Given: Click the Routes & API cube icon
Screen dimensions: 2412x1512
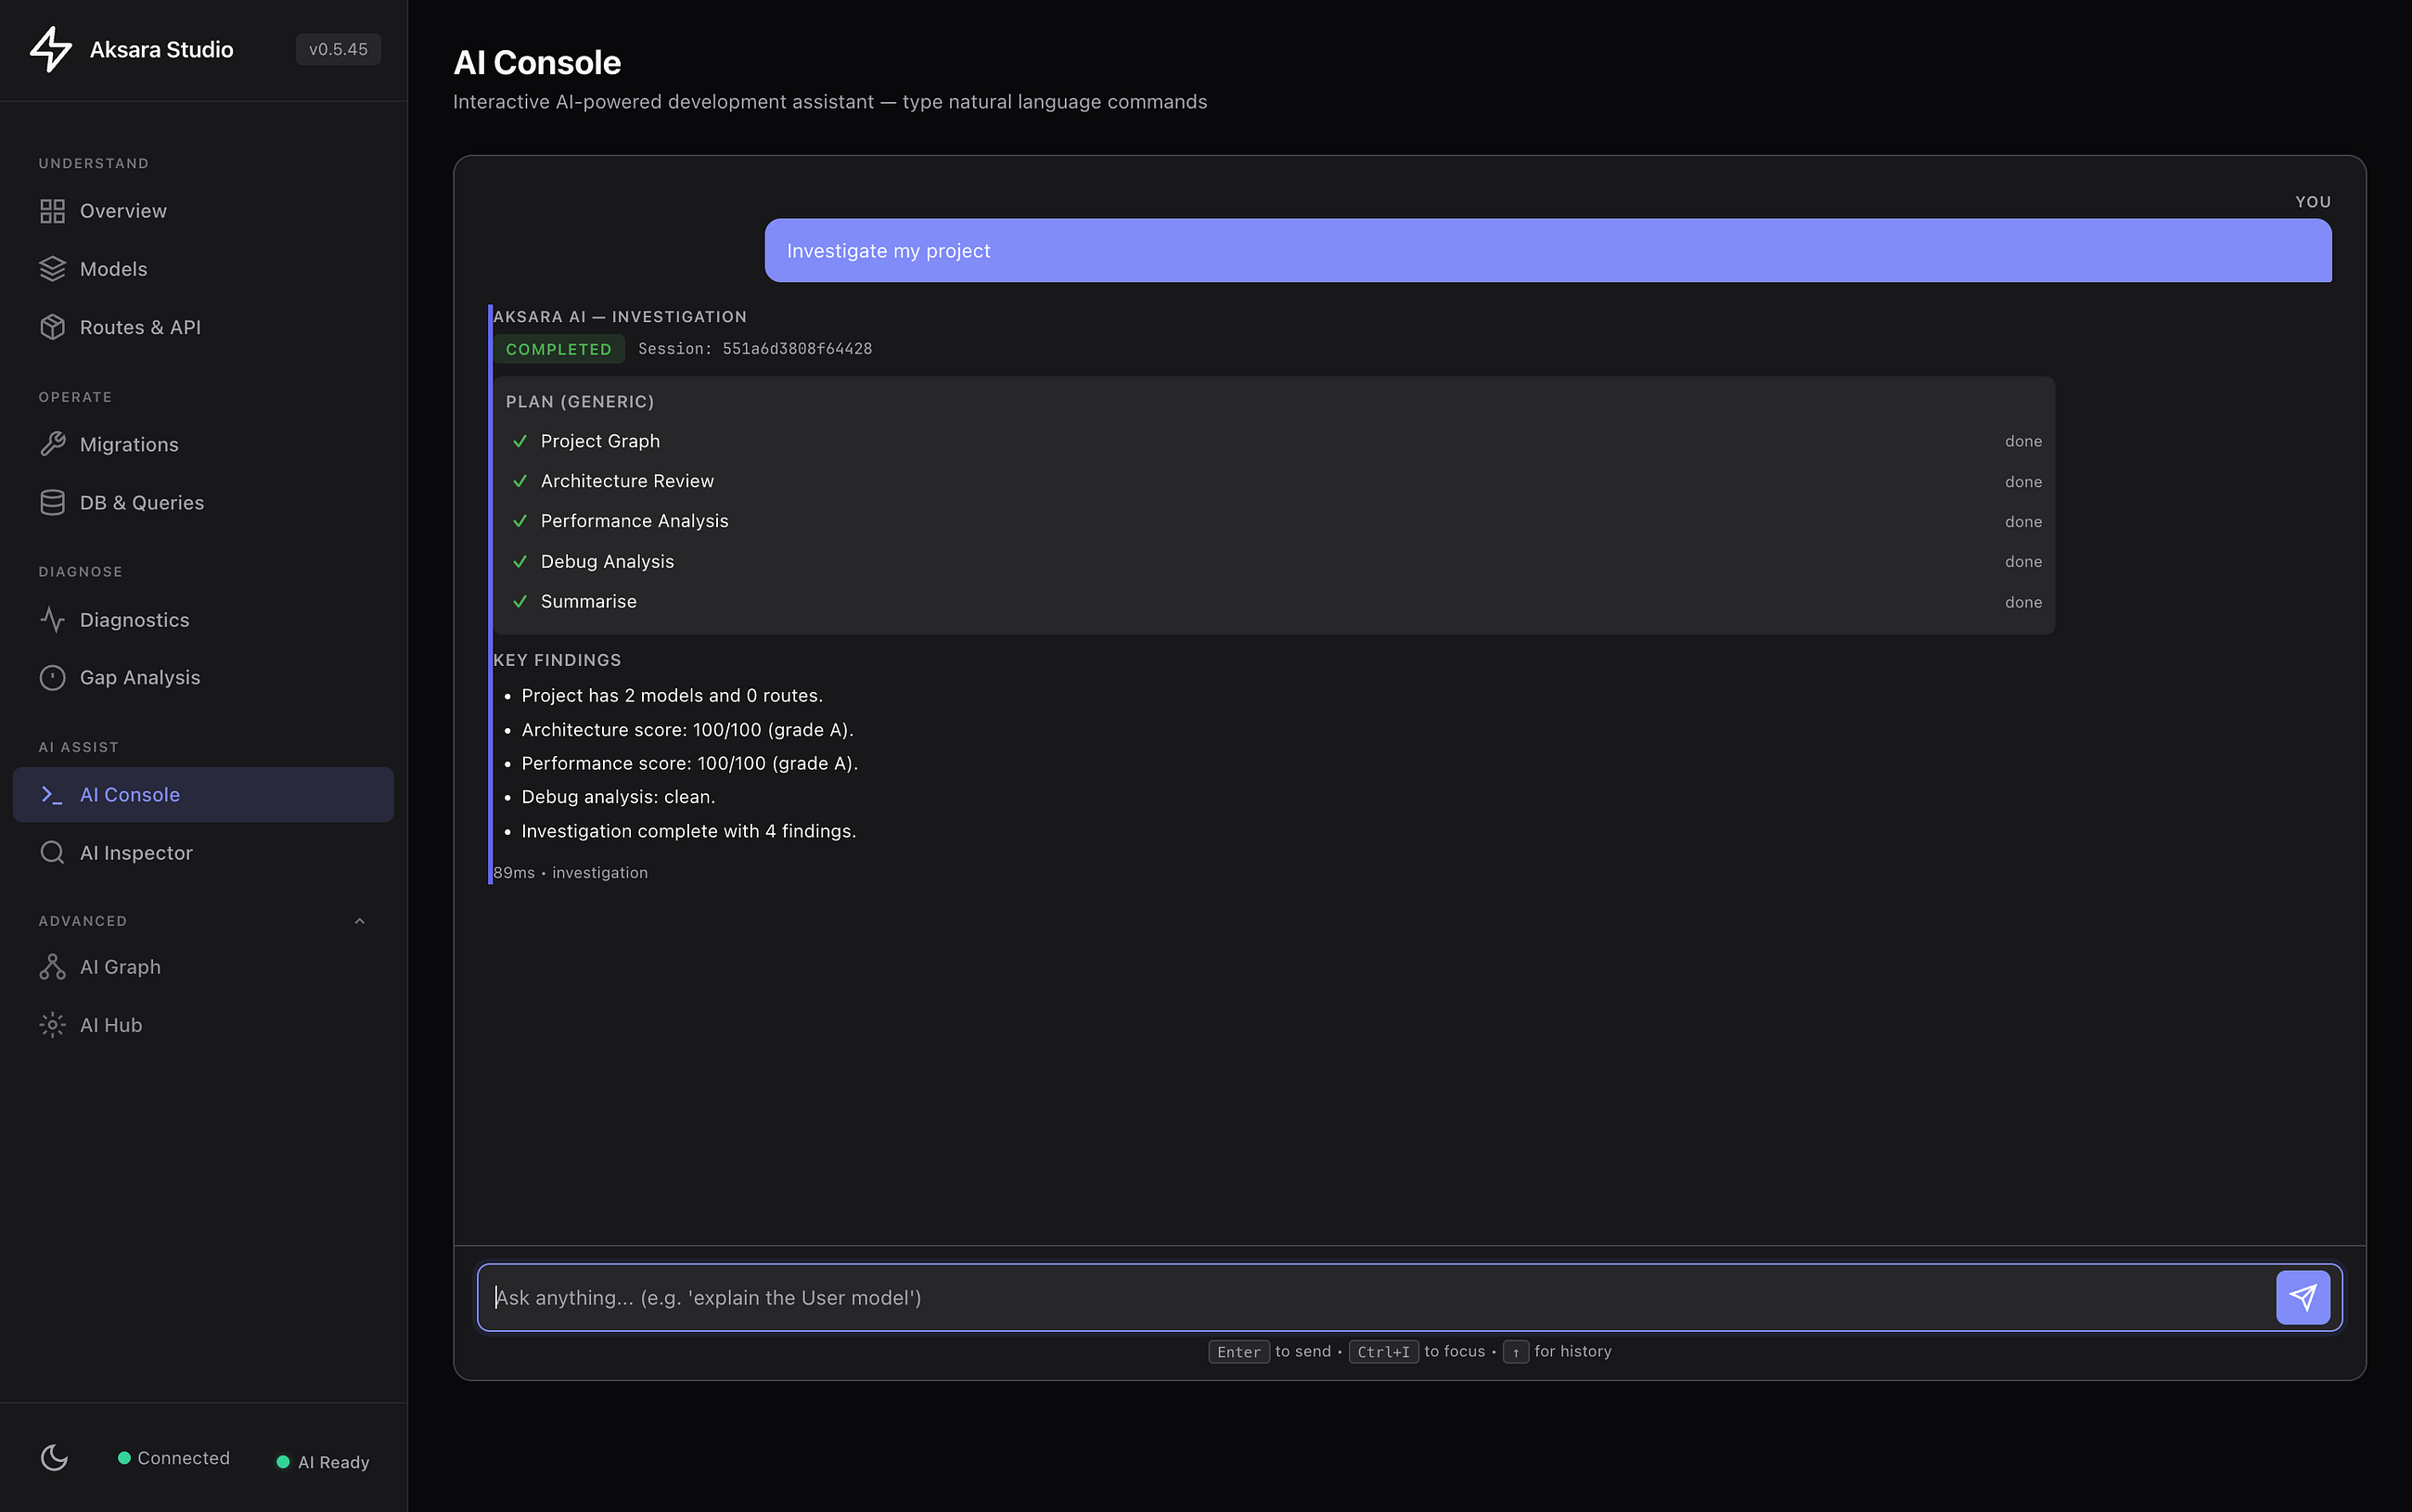Looking at the screenshot, I should (52, 327).
